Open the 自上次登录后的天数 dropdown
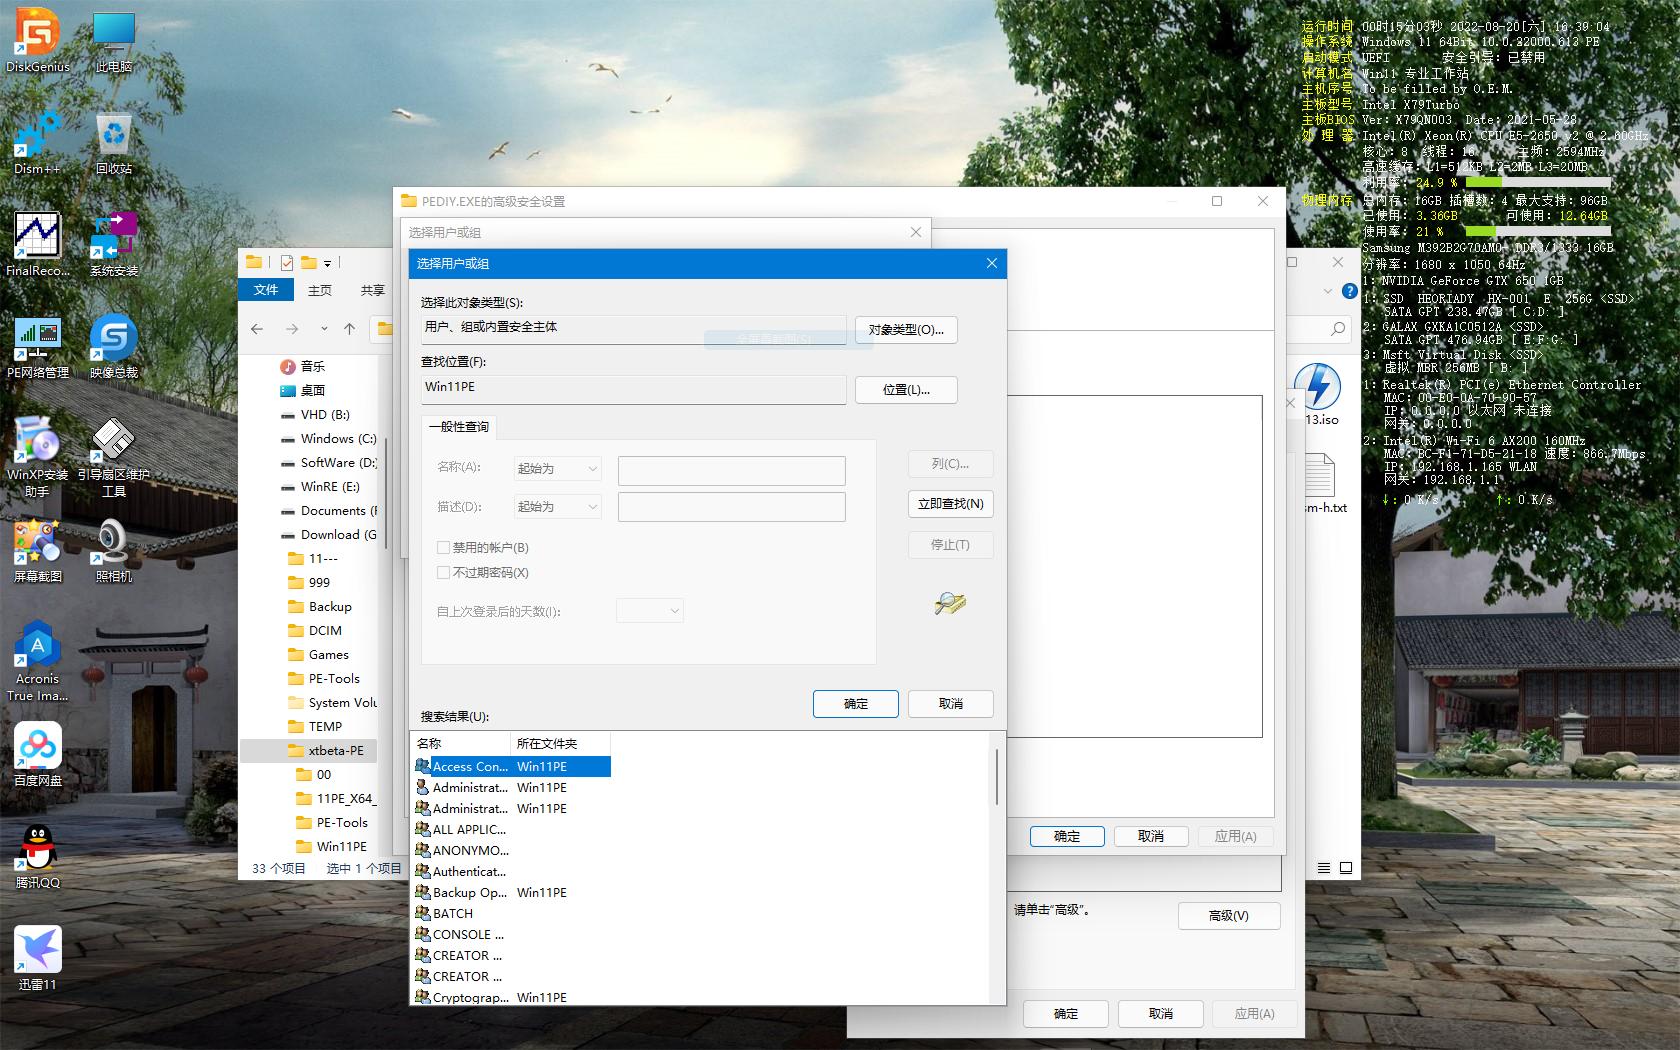This screenshot has width=1680, height=1050. click(x=650, y=610)
